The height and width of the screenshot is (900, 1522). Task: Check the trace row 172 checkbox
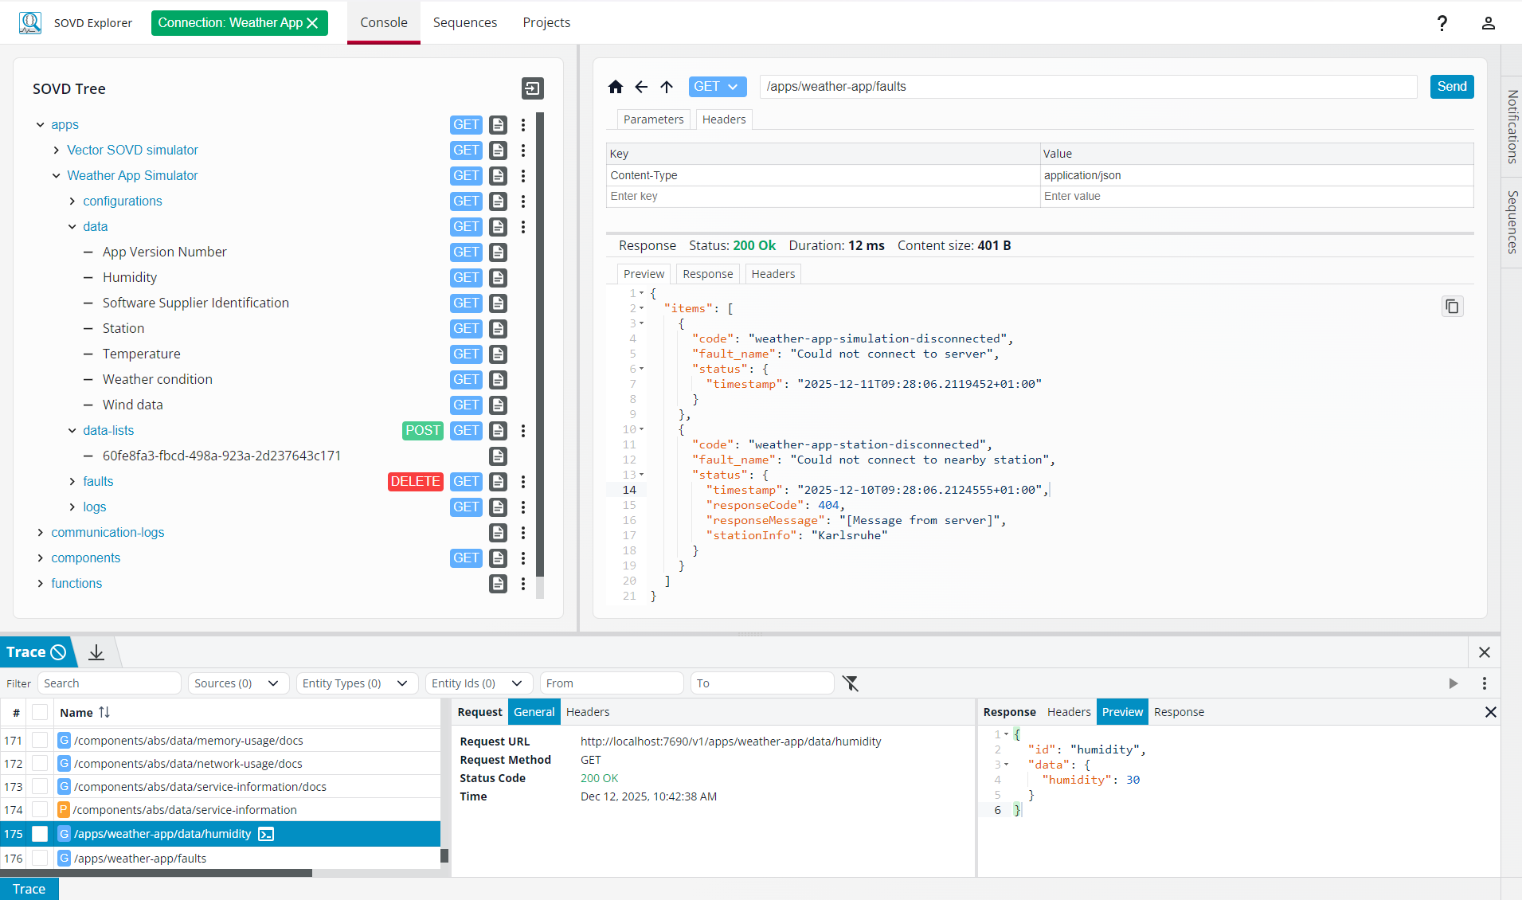pos(40,763)
